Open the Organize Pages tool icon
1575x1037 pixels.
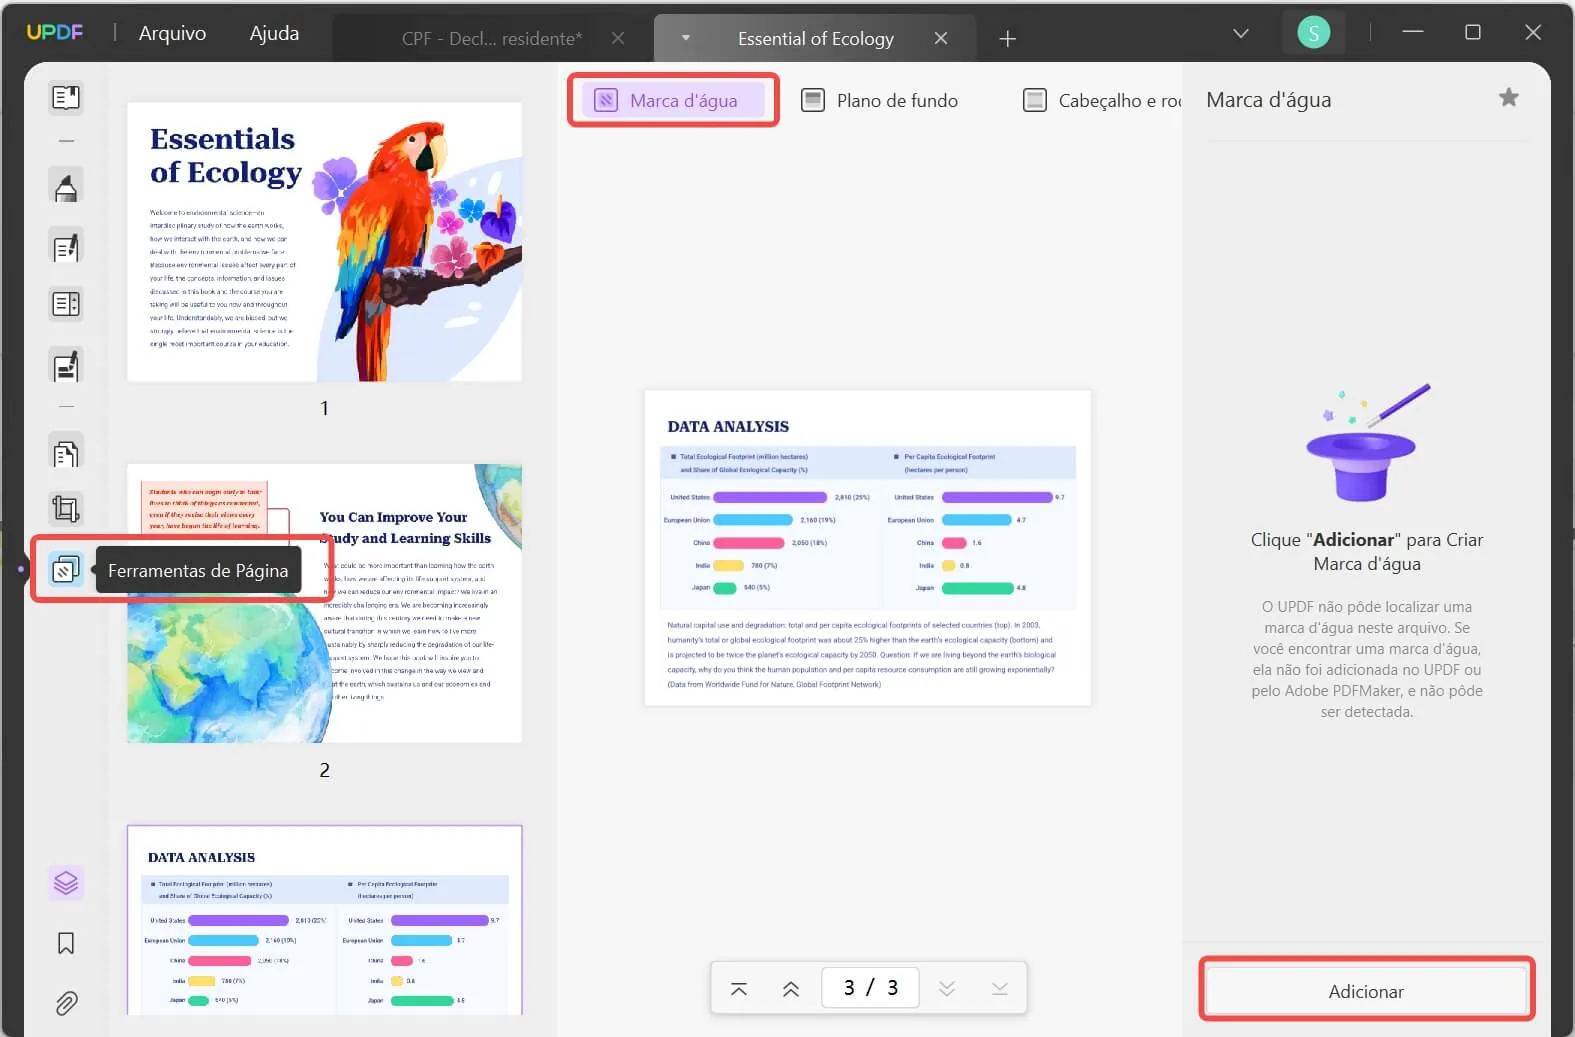coord(66,454)
